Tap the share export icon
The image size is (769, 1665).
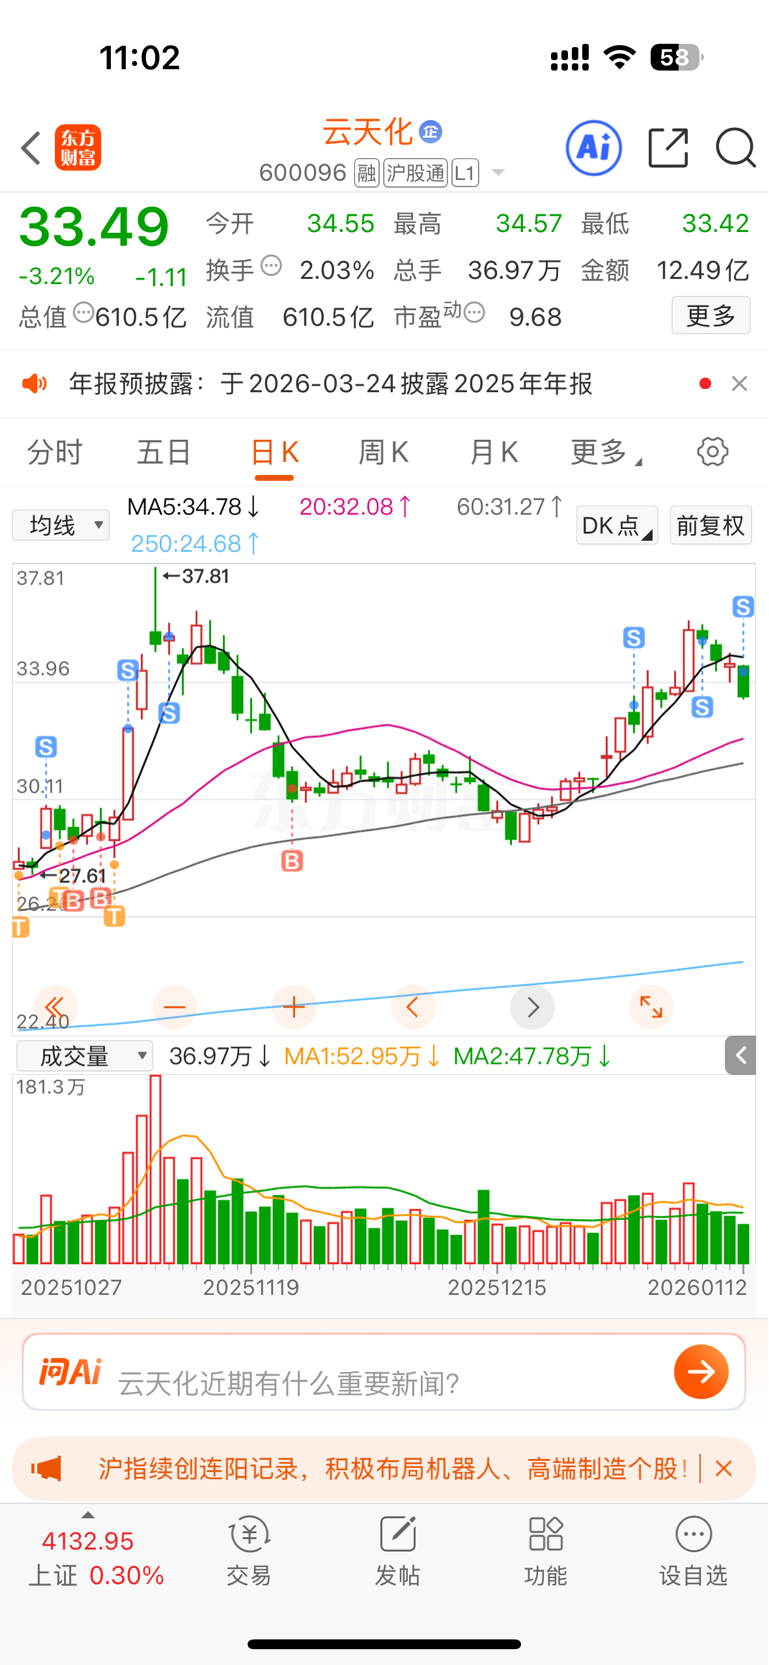pos(668,148)
